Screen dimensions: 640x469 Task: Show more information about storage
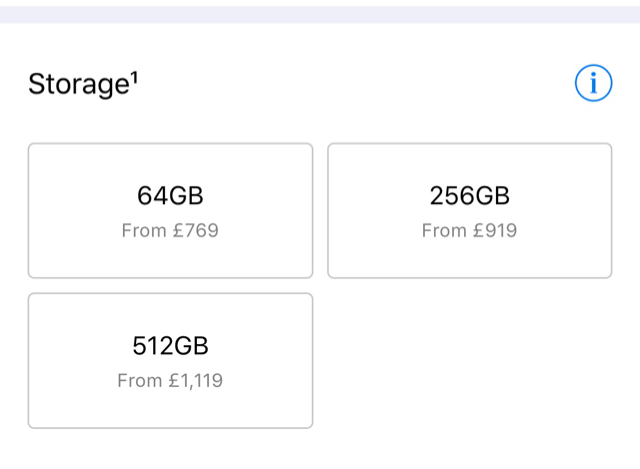pos(593,83)
